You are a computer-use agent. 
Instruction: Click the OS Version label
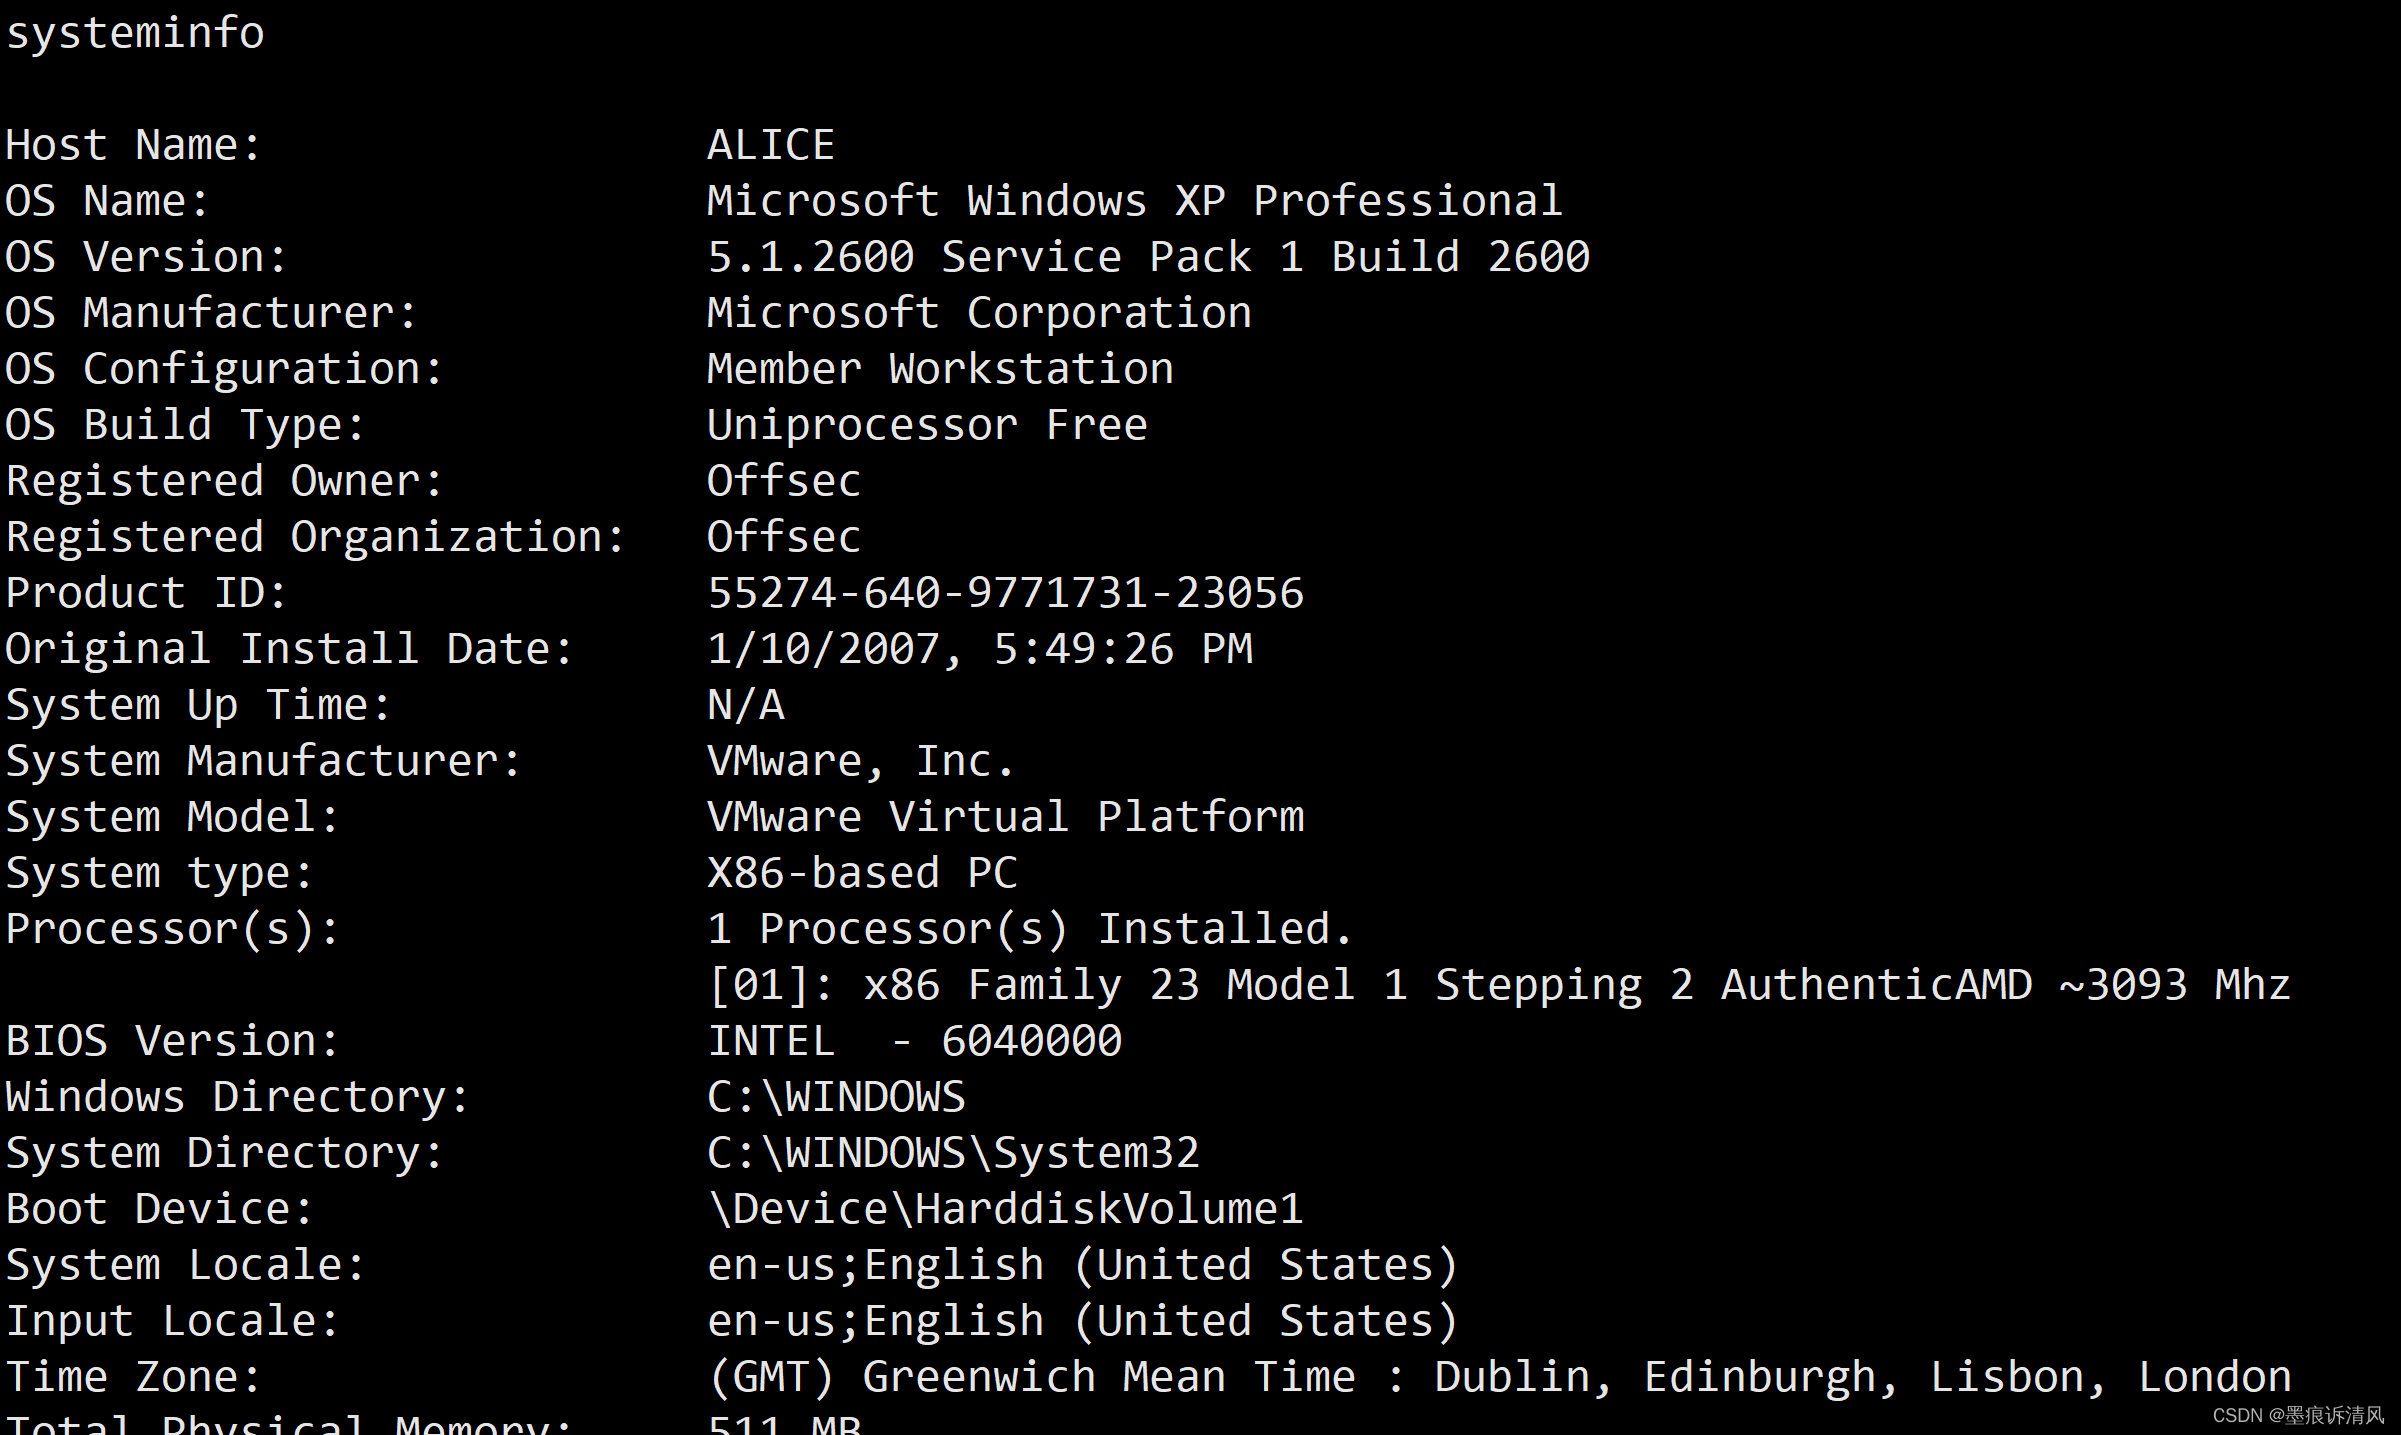point(145,258)
